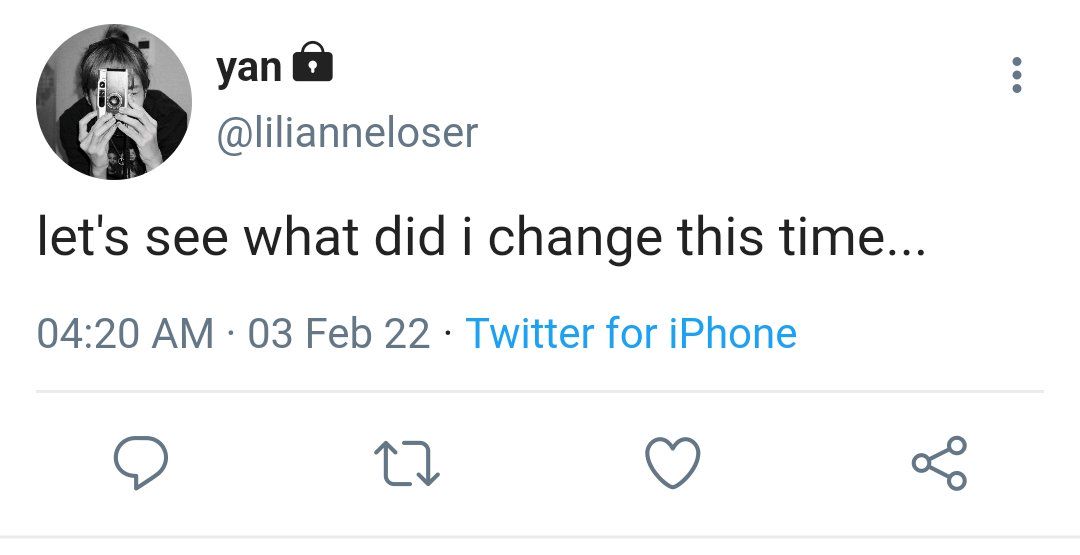Click the camera held in the avatar photo
Screen dimensions: 1080x555
coord(111,94)
